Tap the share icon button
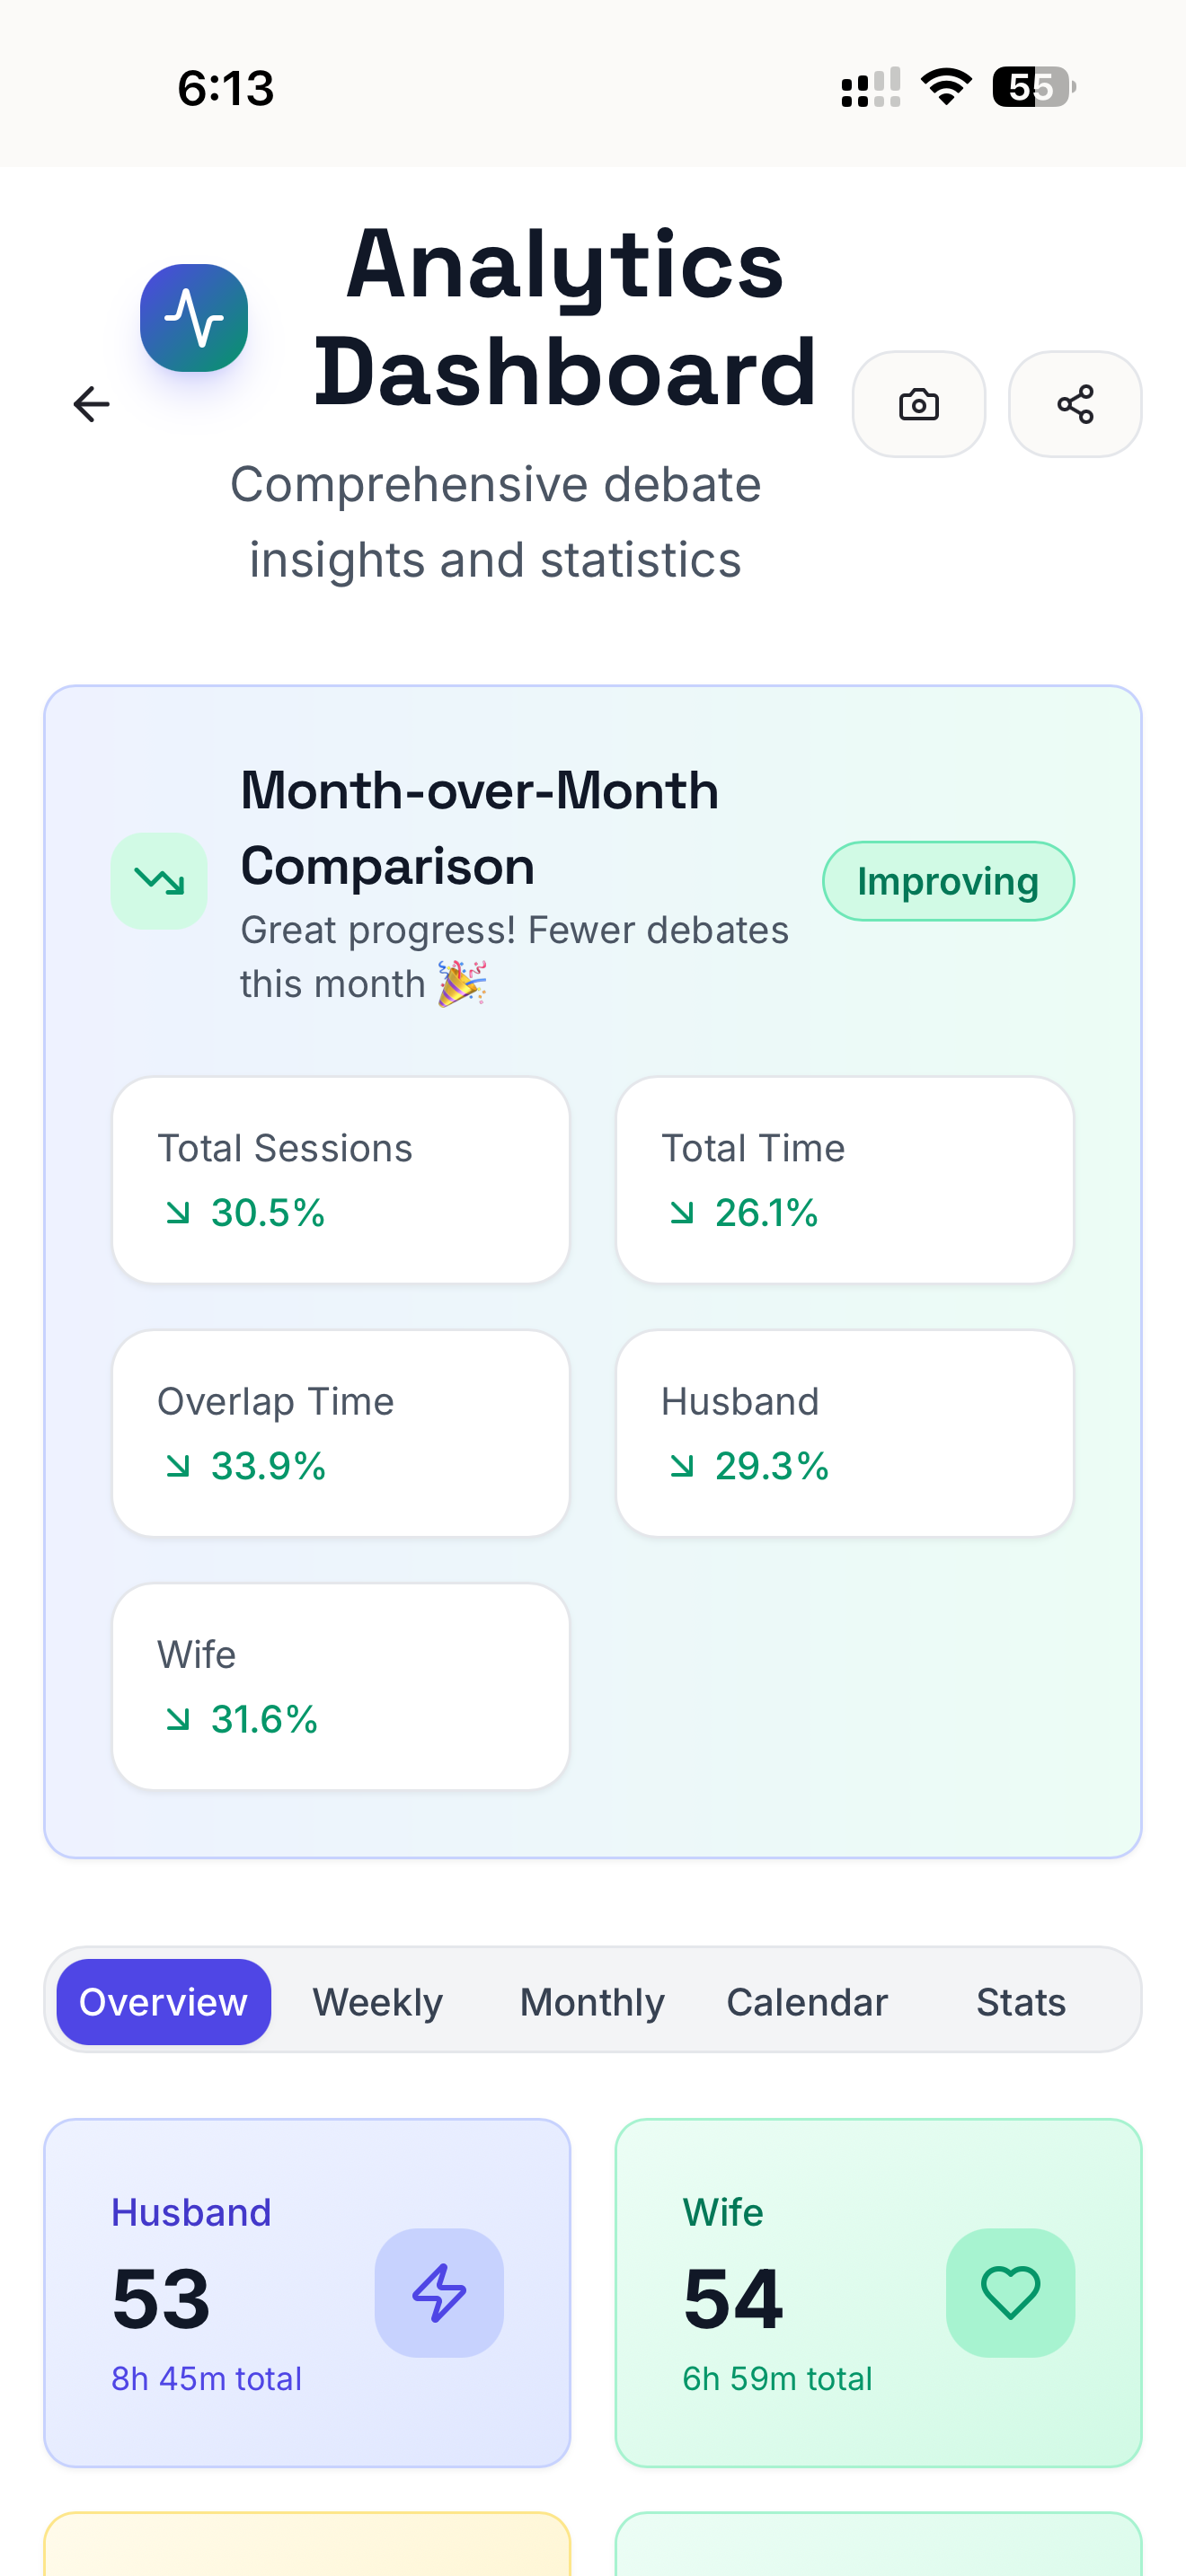Screen dimensions: 1186x2576 tap(1075, 404)
